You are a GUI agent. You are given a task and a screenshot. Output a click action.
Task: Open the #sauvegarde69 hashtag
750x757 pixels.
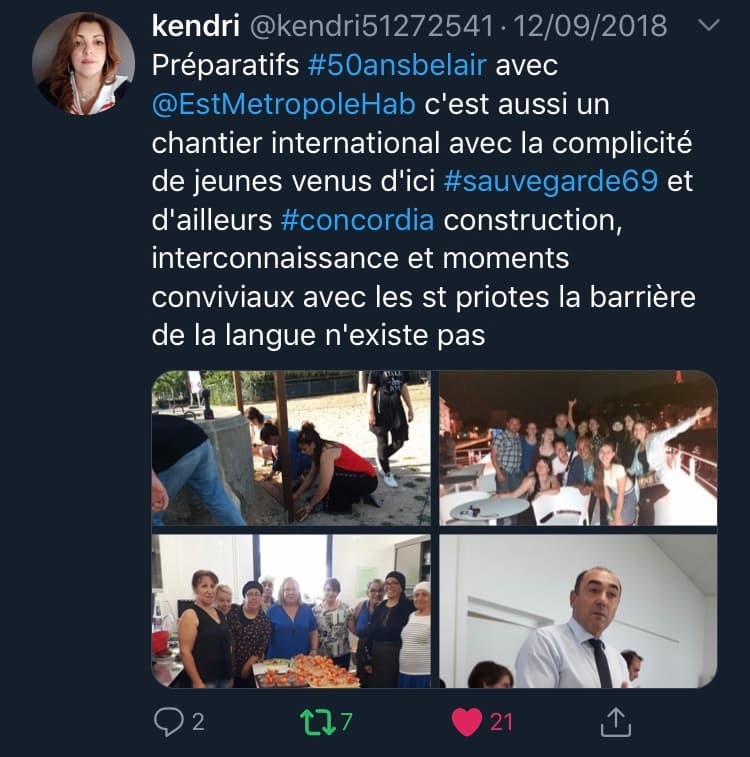point(551,181)
